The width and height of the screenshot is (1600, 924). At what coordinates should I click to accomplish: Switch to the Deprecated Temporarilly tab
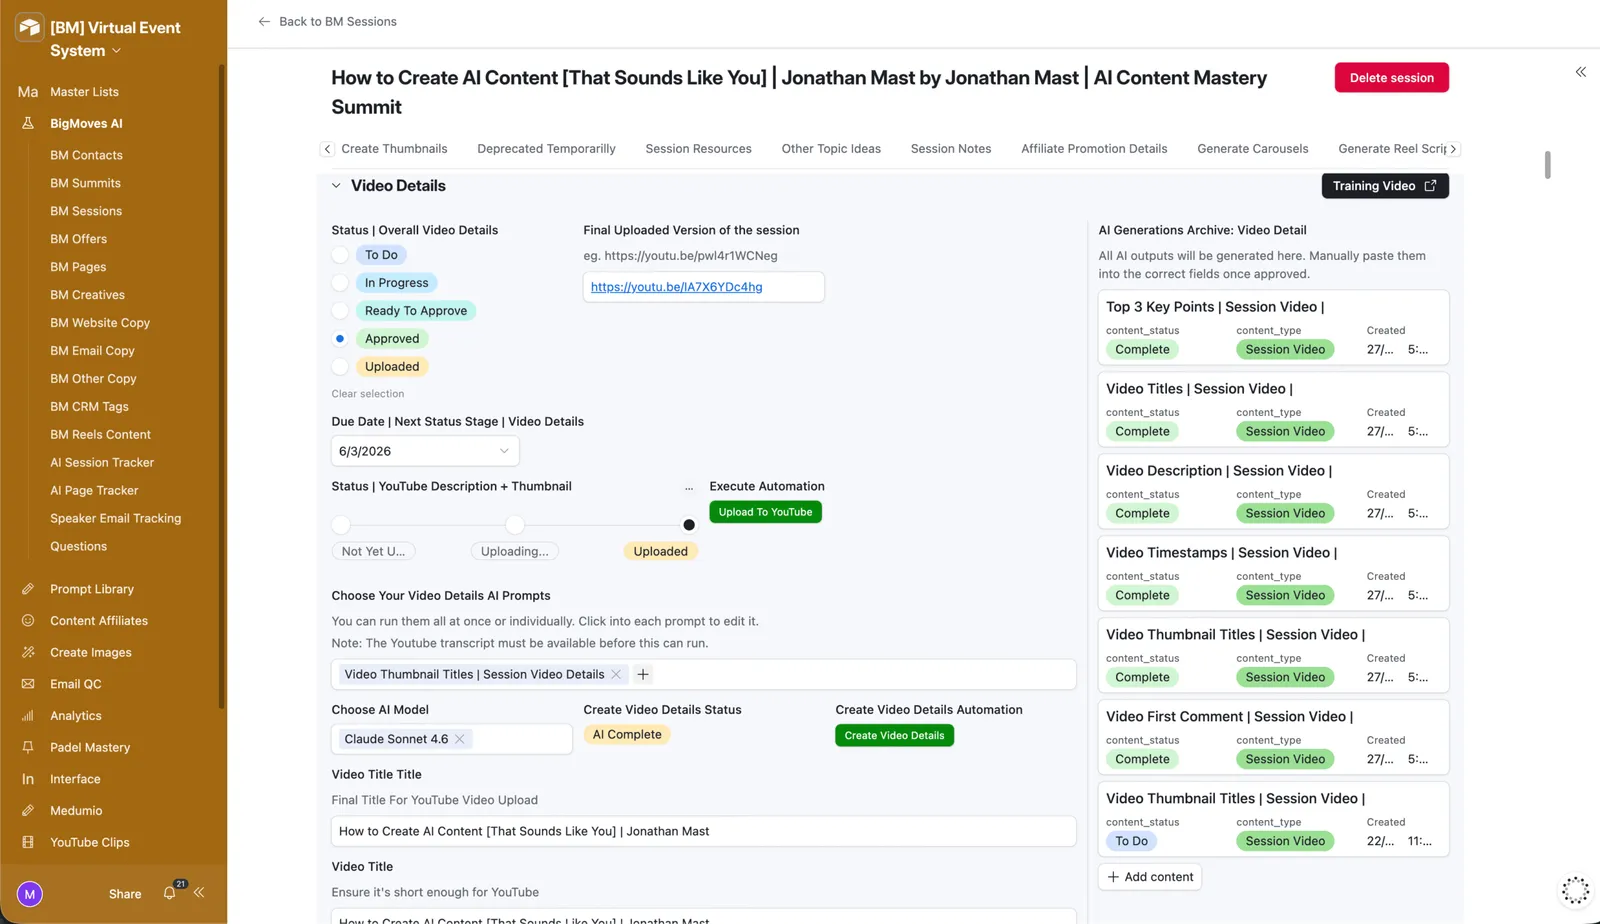point(546,149)
